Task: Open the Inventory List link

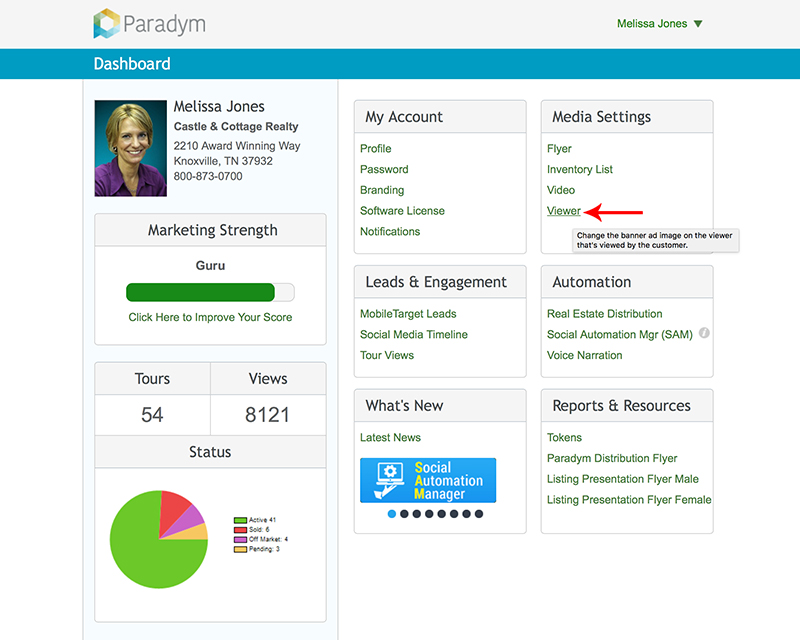Action: (580, 169)
